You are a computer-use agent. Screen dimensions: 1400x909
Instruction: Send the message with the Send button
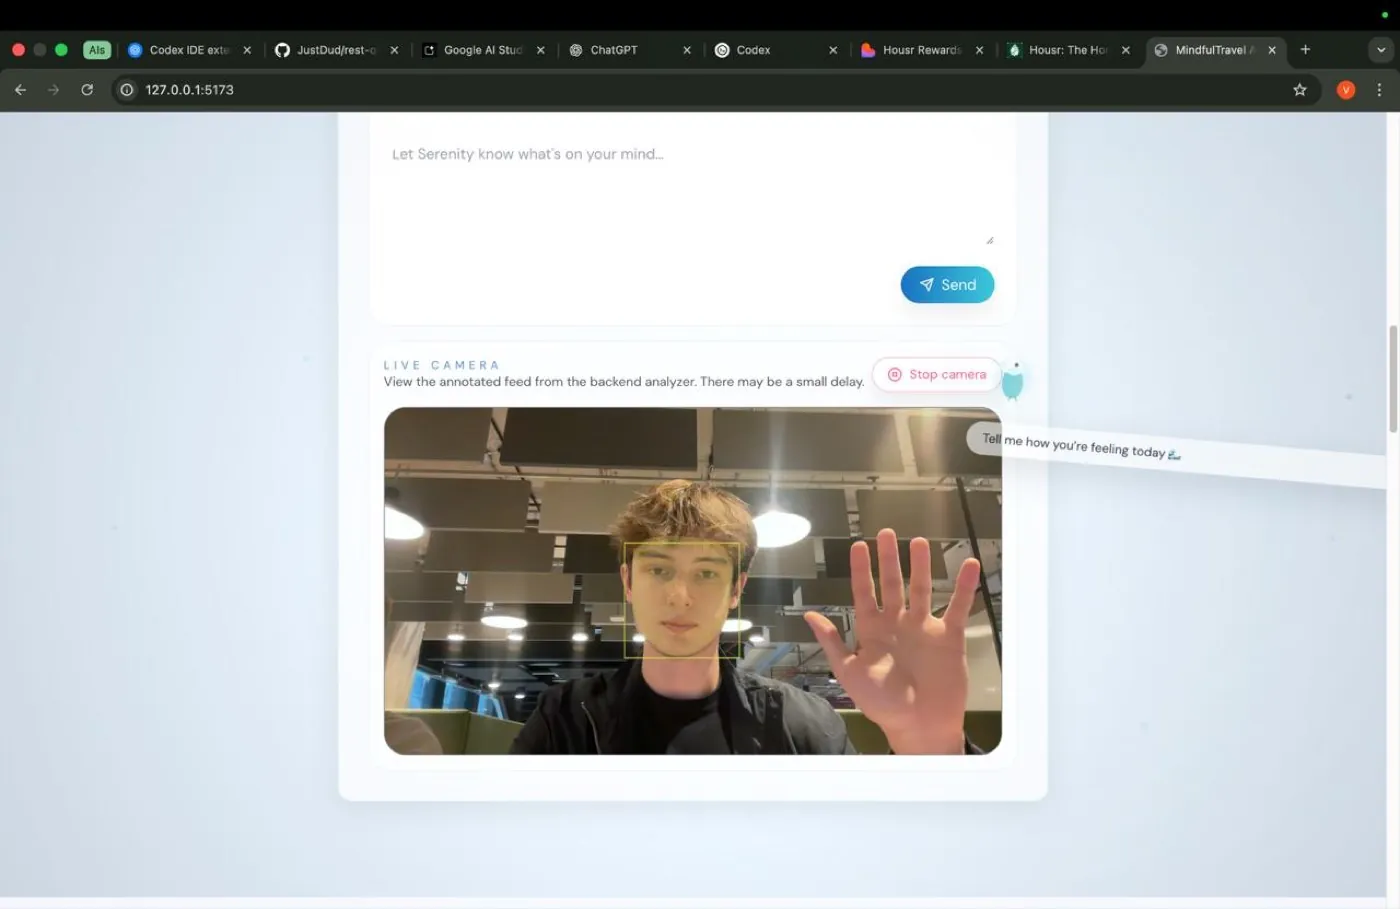pos(947,285)
